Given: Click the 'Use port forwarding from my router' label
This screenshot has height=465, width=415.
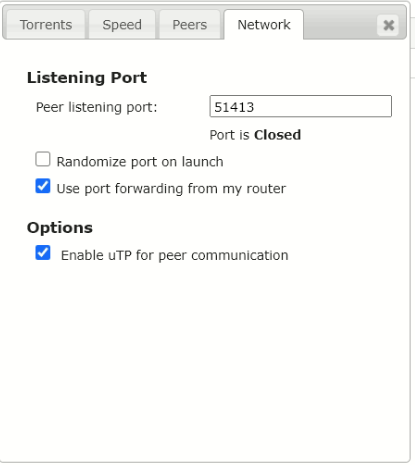Looking at the screenshot, I should pyautogui.click(x=171, y=189).
